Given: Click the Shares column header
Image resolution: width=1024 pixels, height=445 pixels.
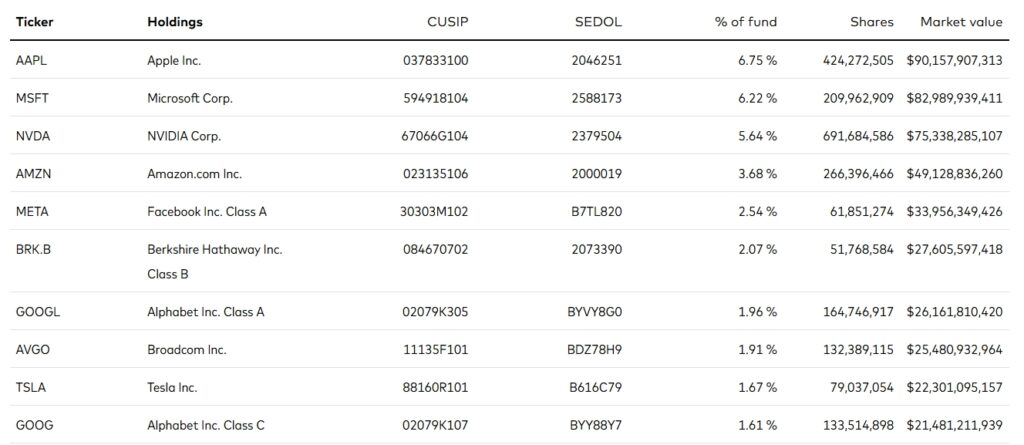Looking at the screenshot, I should point(872,22).
